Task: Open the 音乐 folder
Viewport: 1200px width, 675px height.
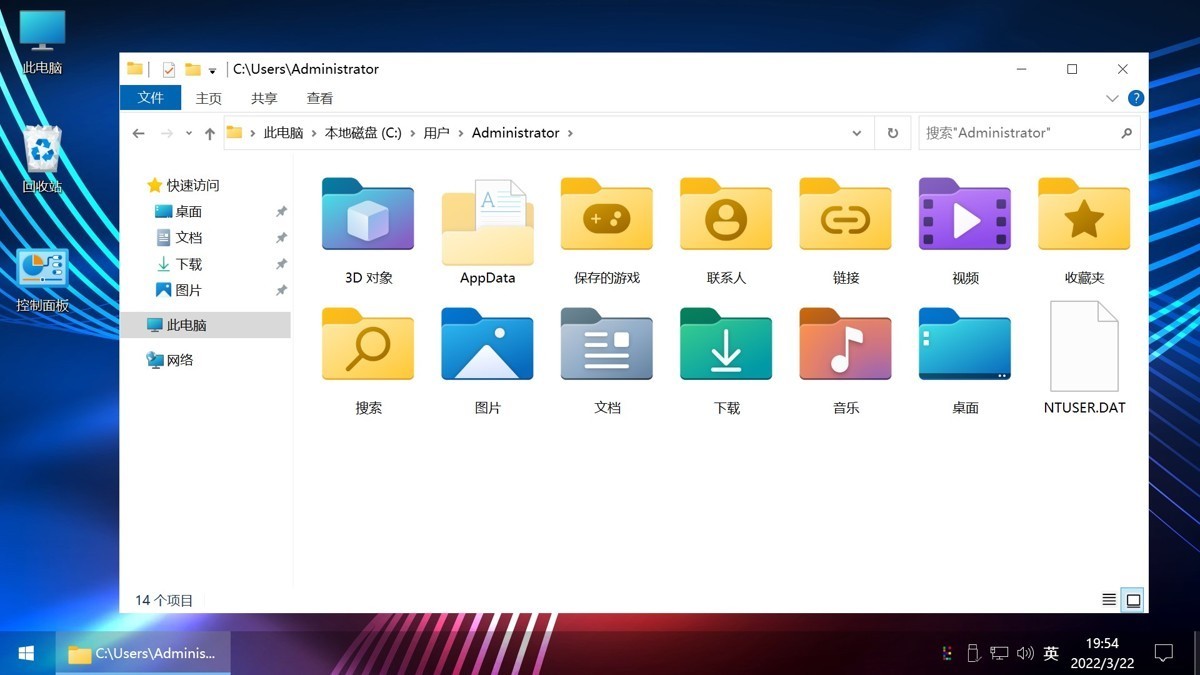Action: click(845, 345)
